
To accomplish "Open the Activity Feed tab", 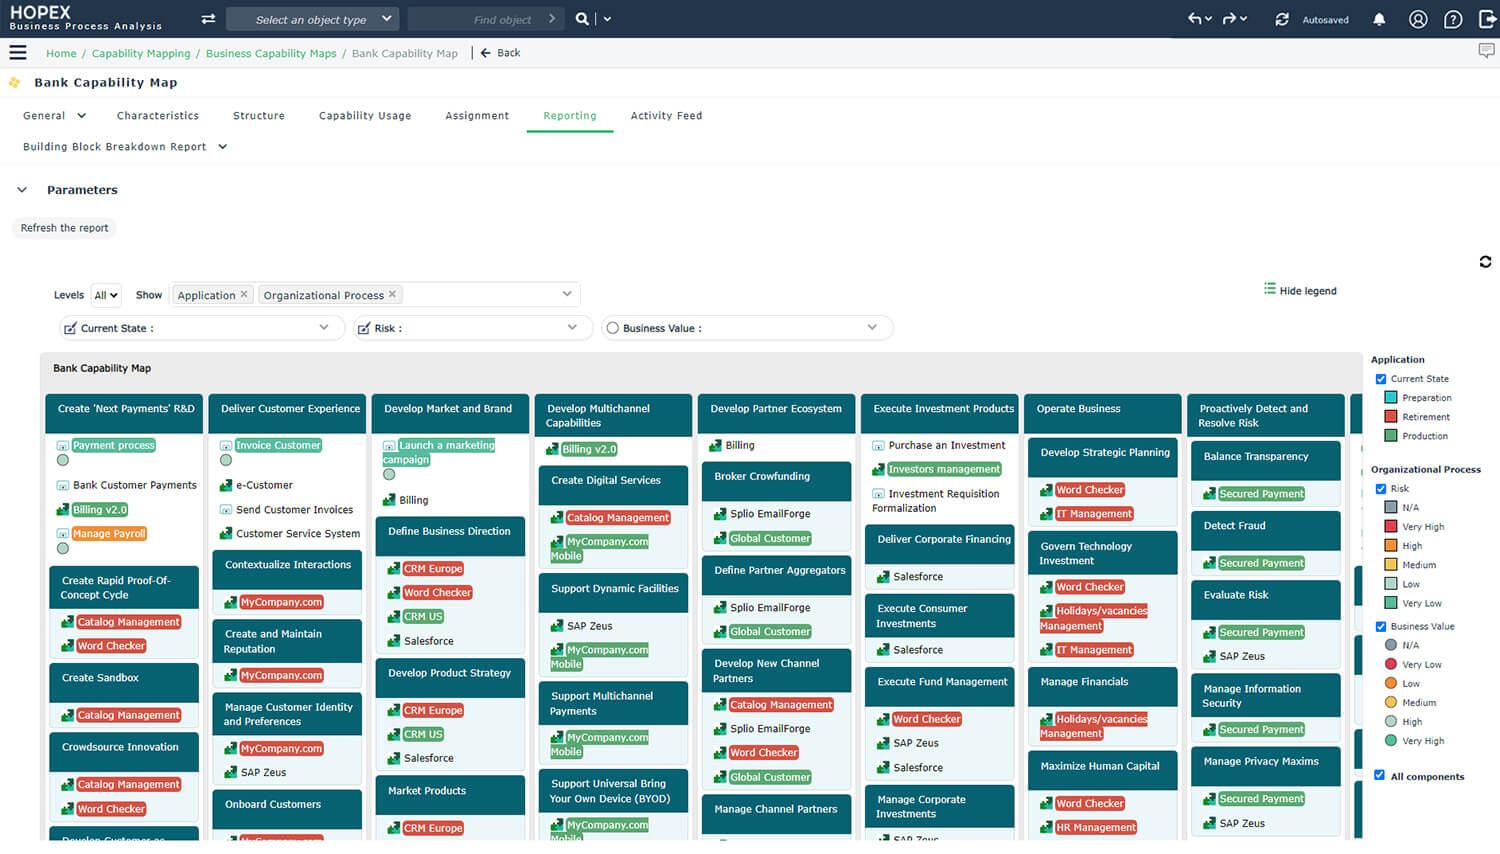I will coord(666,116).
